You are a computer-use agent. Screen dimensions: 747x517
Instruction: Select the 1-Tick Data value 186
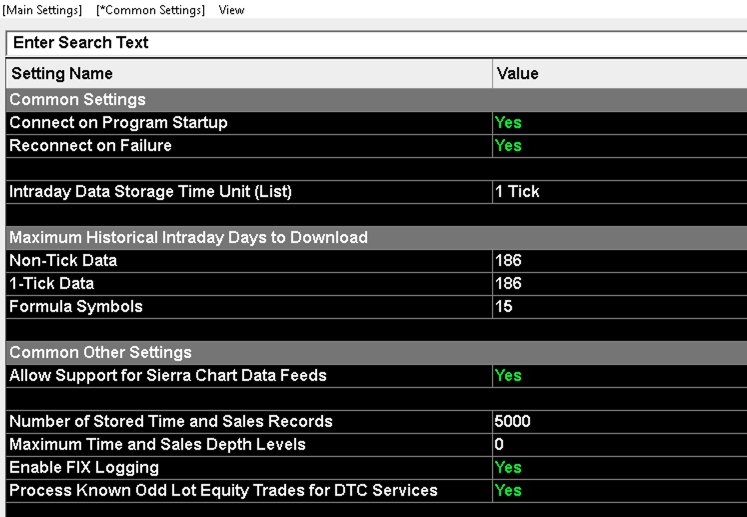pyautogui.click(x=619, y=284)
